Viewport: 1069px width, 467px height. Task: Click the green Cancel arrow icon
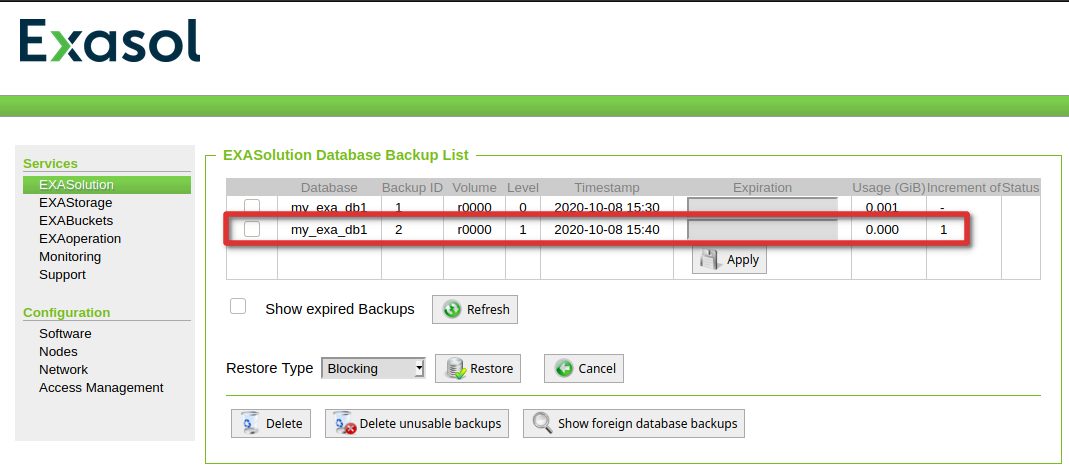564,368
